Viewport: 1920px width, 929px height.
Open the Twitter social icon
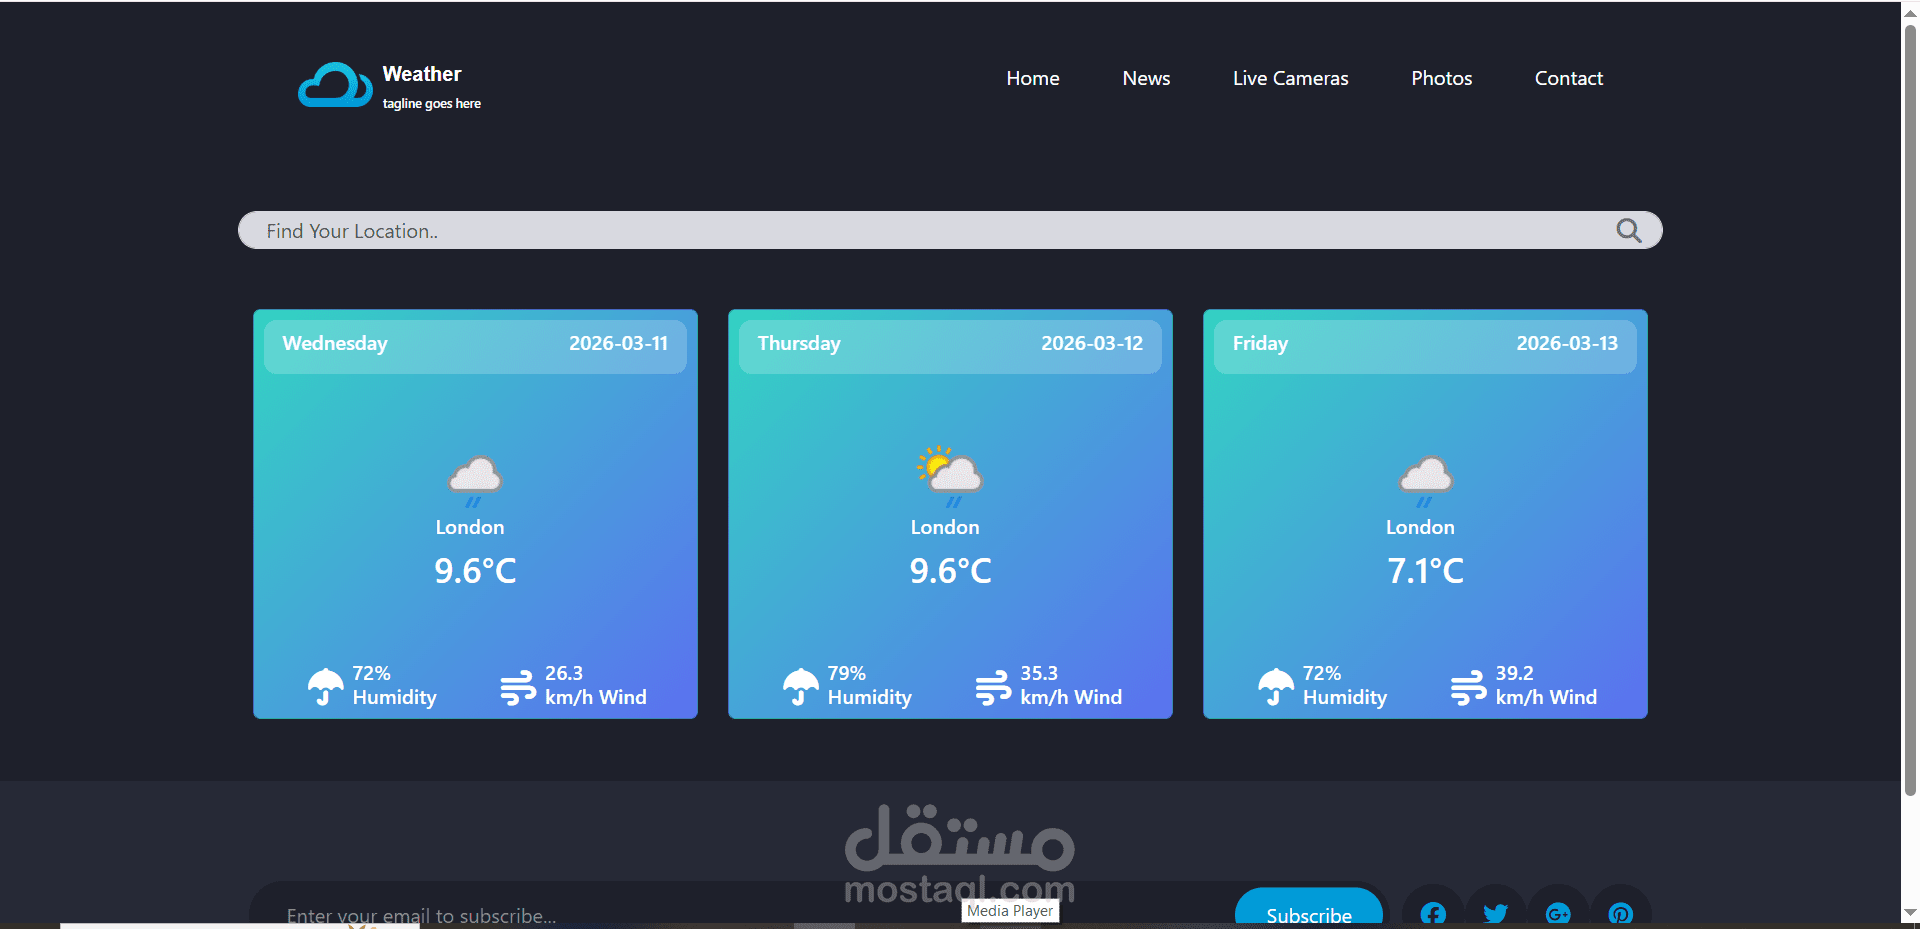1496,913
